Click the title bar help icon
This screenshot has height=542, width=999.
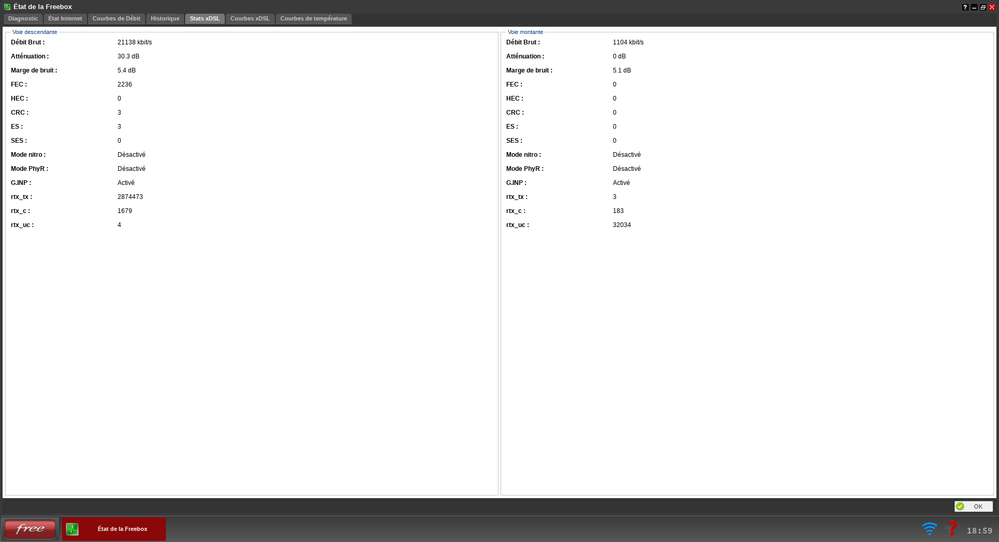click(x=965, y=7)
